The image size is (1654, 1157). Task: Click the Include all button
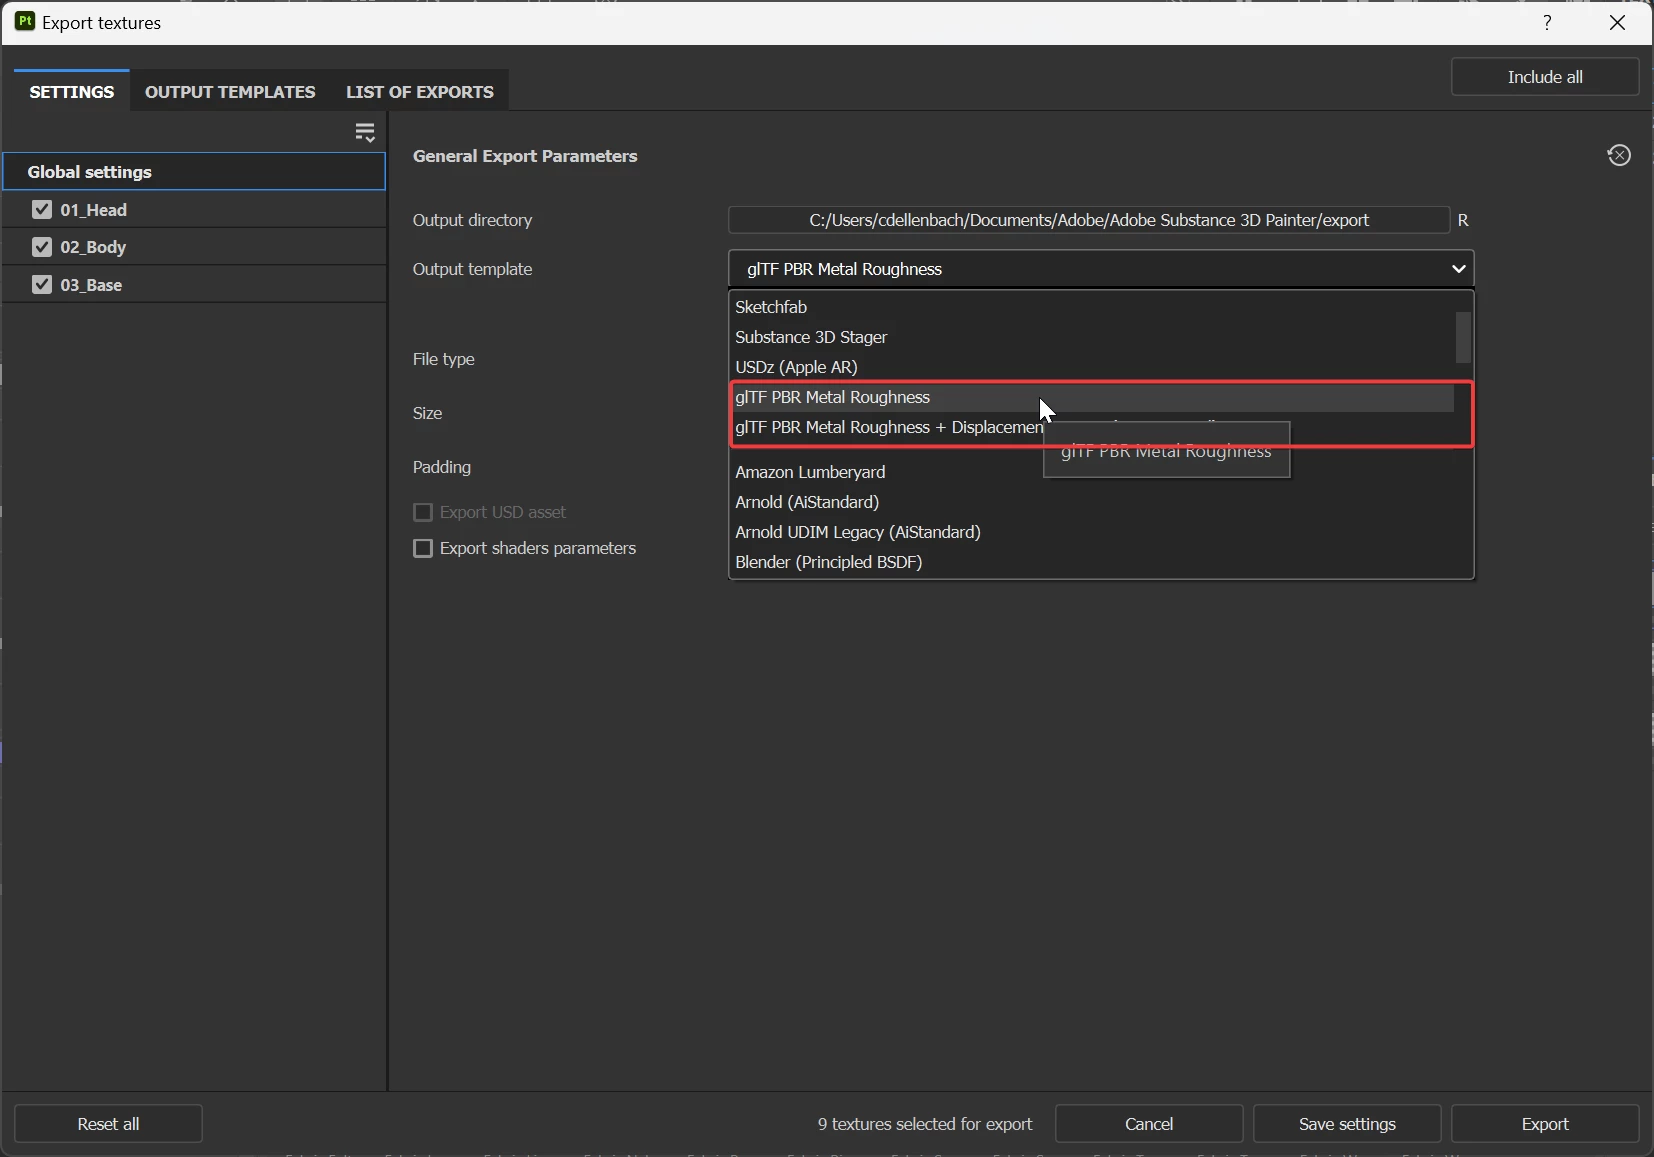click(x=1545, y=77)
